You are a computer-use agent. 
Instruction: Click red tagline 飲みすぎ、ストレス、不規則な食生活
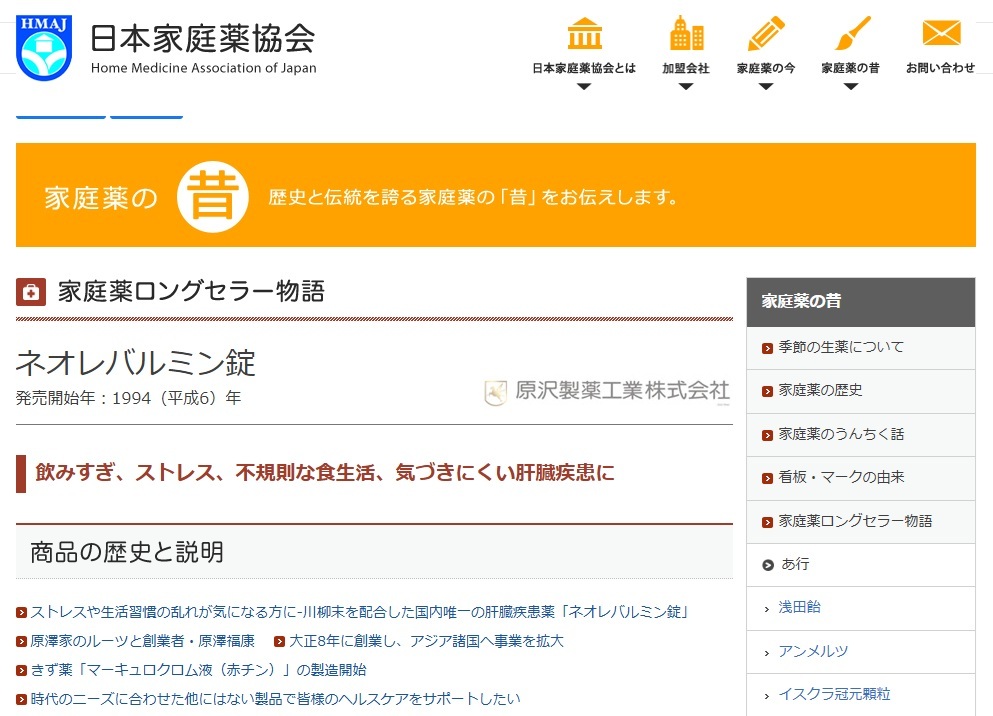pos(325,472)
